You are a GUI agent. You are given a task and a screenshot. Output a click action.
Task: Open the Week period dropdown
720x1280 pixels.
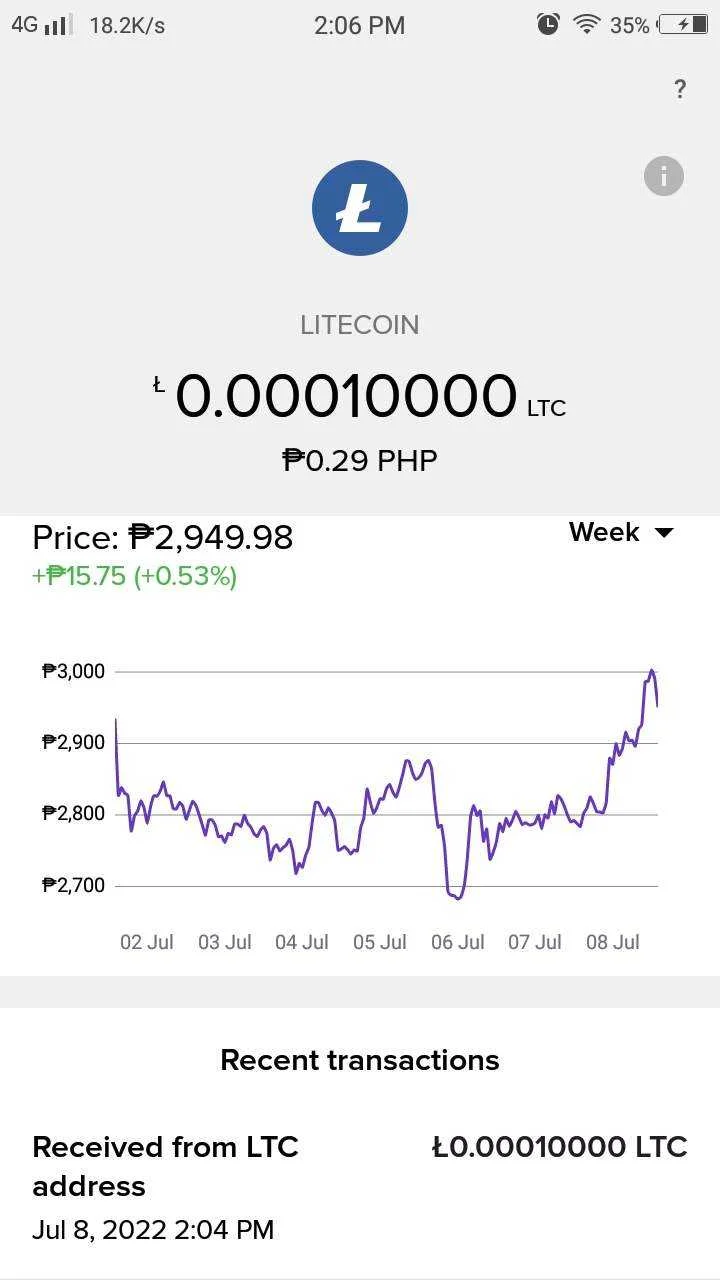coord(621,532)
